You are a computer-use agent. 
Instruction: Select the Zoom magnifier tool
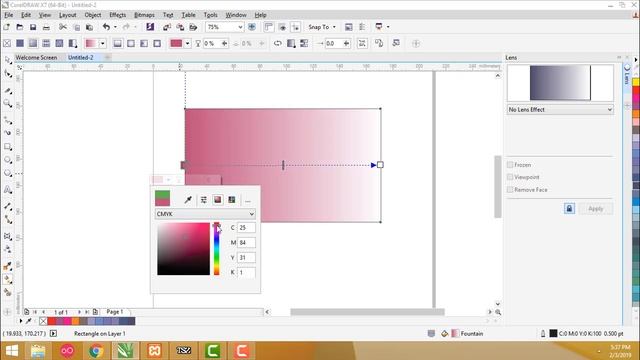tap(8, 103)
